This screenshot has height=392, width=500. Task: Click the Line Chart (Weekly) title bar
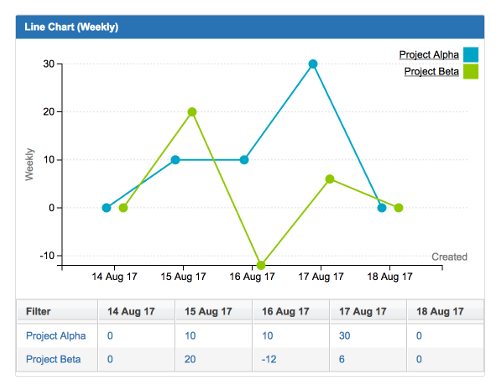pos(250,27)
